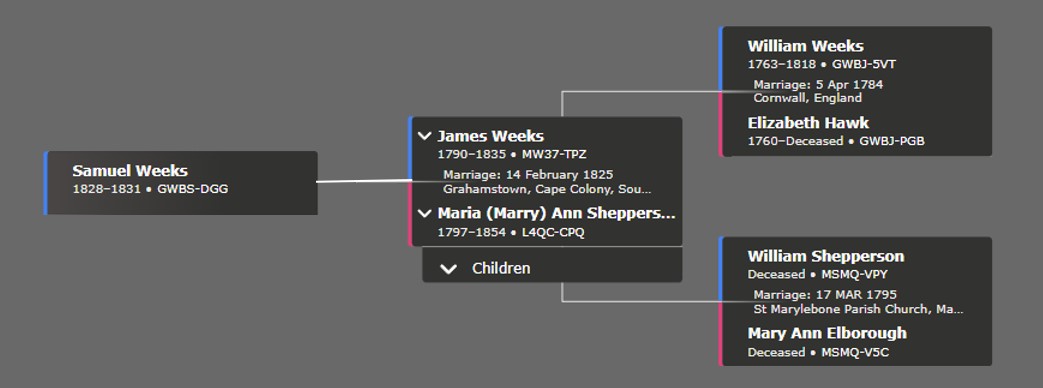Expand the chevron beside Maria Ann Shepperson

tap(424, 214)
